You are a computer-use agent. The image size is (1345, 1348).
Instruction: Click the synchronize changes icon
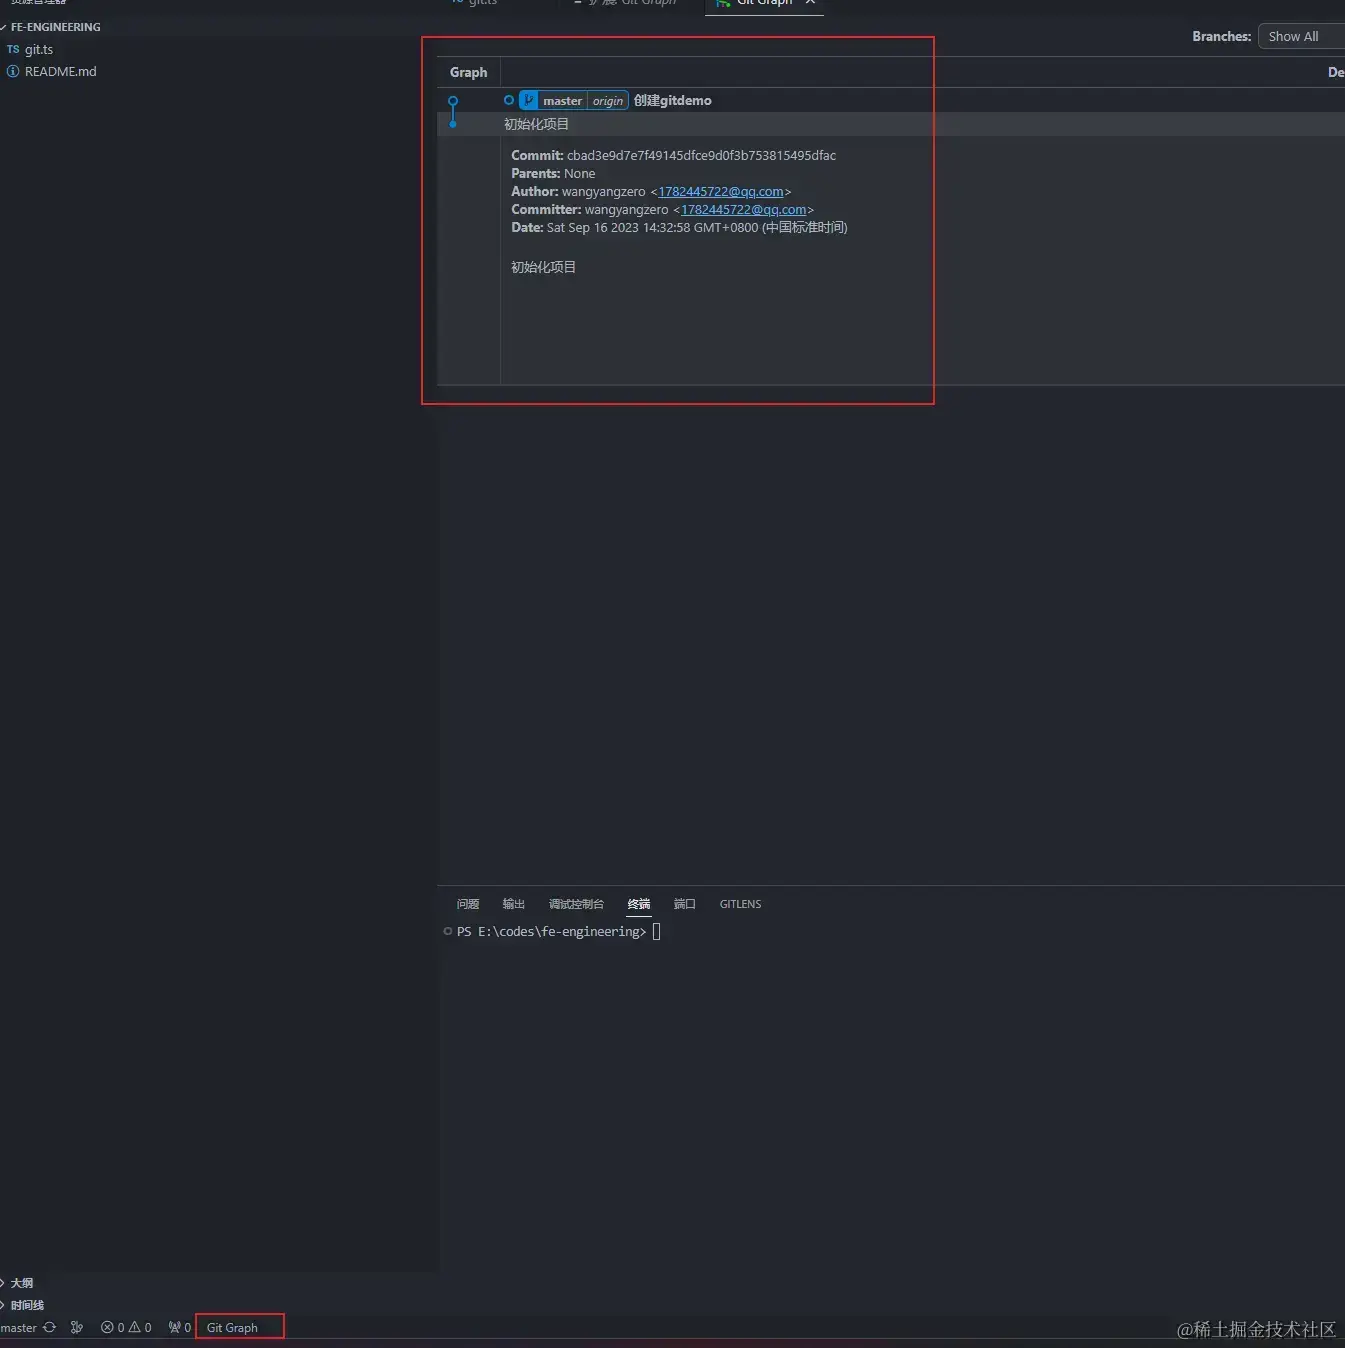pos(49,1328)
